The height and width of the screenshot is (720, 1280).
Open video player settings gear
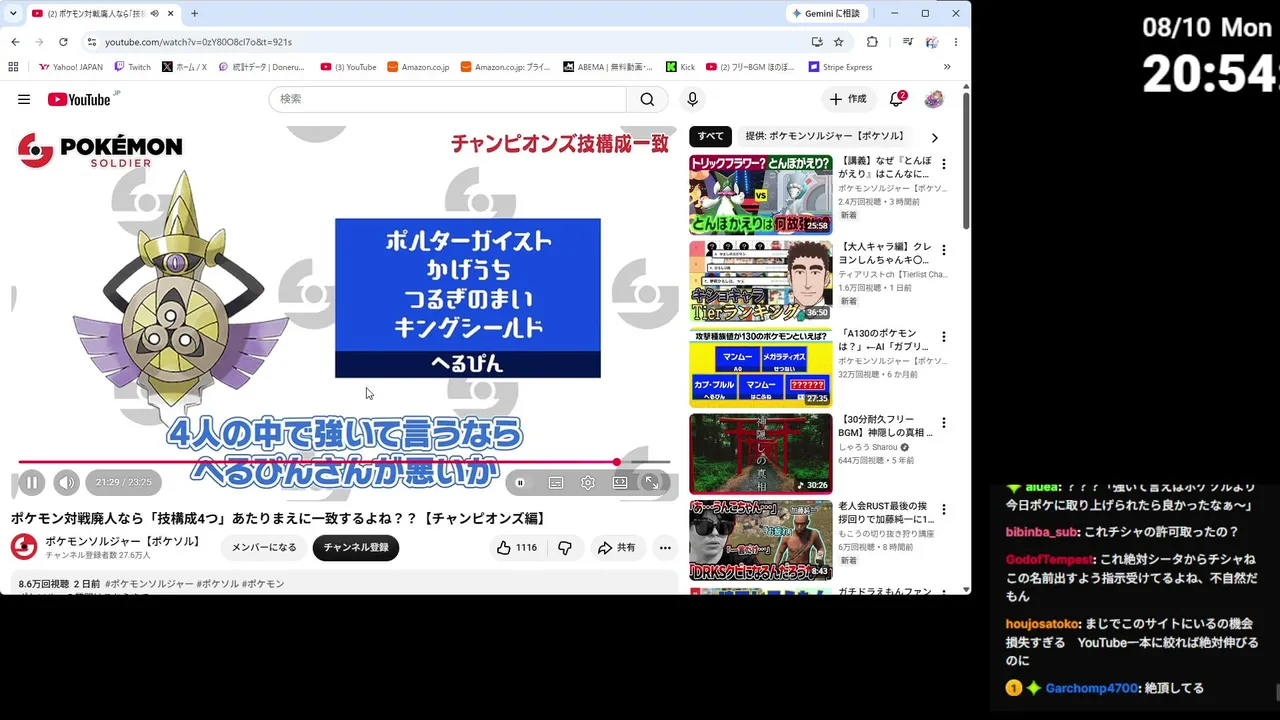[588, 483]
